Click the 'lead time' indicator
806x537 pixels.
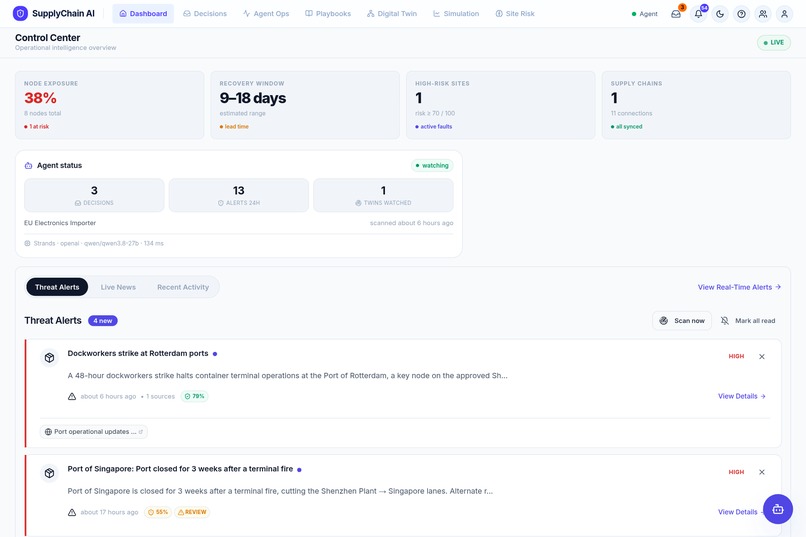click(x=234, y=126)
